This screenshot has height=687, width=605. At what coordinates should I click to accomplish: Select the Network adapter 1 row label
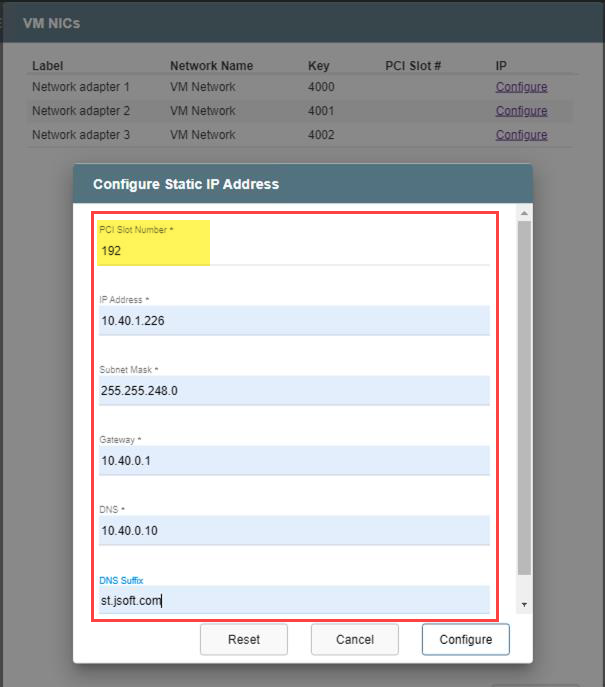(81, 87)
